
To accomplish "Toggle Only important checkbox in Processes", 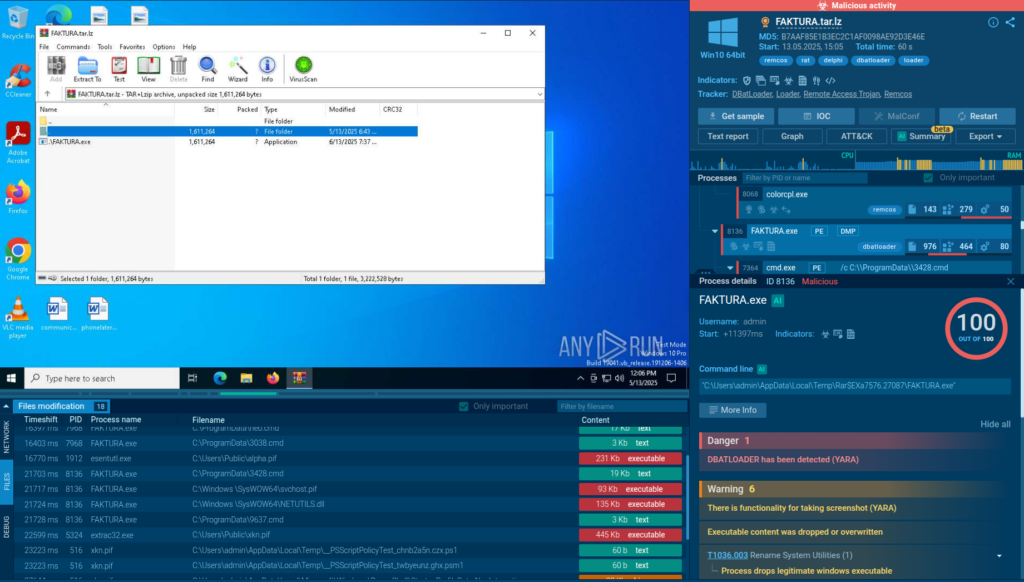I will pyautogui.click(x=930, y=178).
